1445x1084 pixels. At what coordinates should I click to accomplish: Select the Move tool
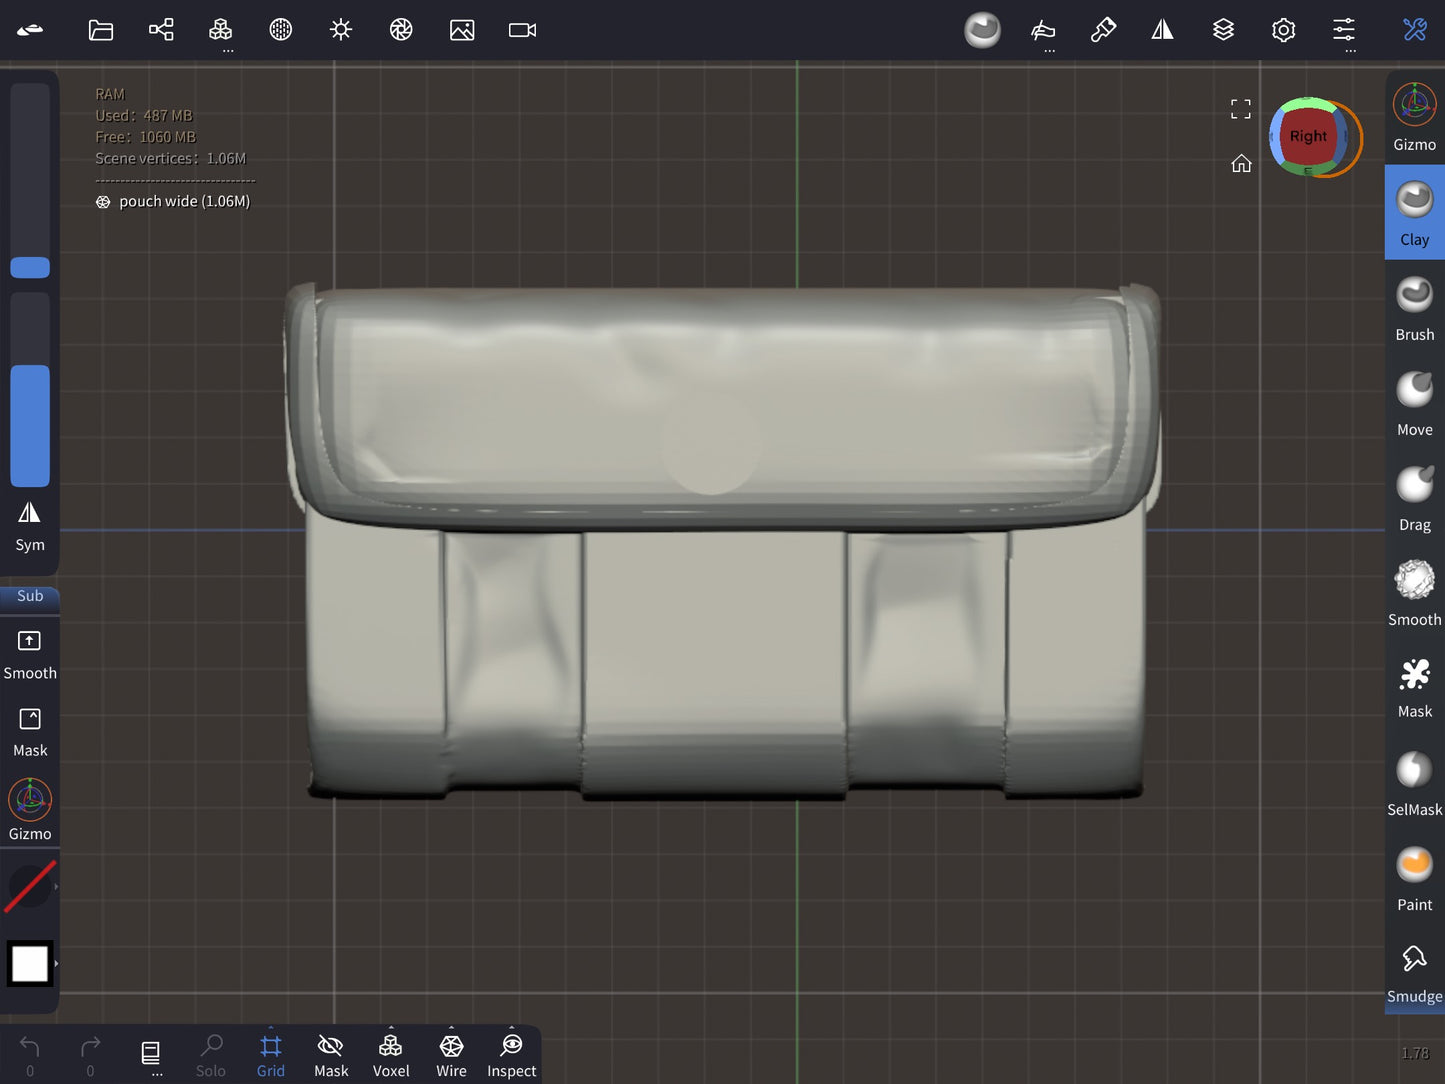tap(1415, 403)
